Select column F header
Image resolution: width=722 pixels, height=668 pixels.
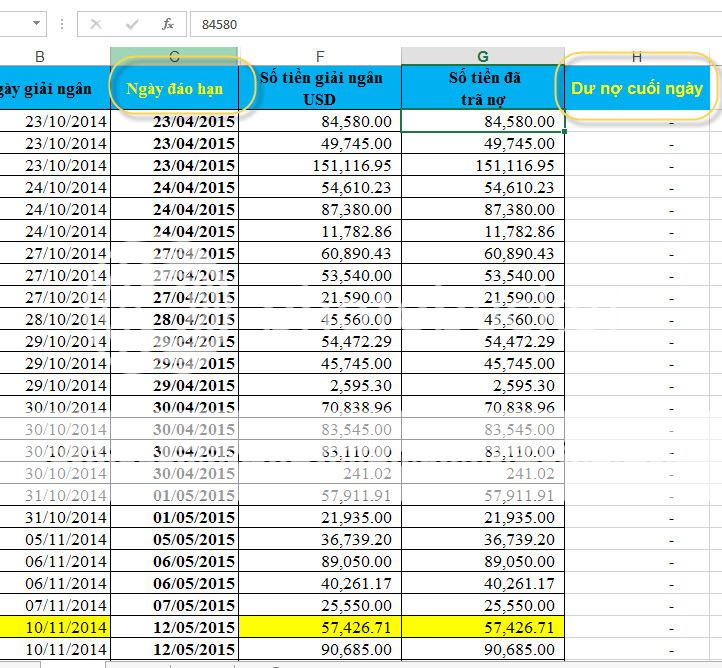[x=320, y=56]
